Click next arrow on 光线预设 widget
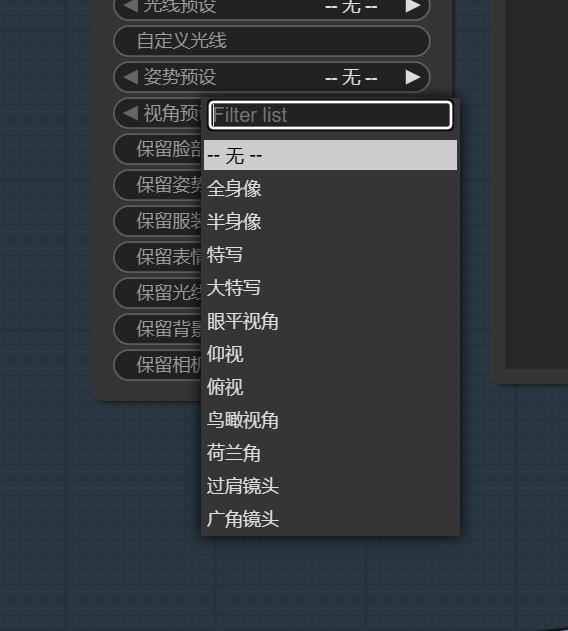The image size is (568, 631). point(413,6)
